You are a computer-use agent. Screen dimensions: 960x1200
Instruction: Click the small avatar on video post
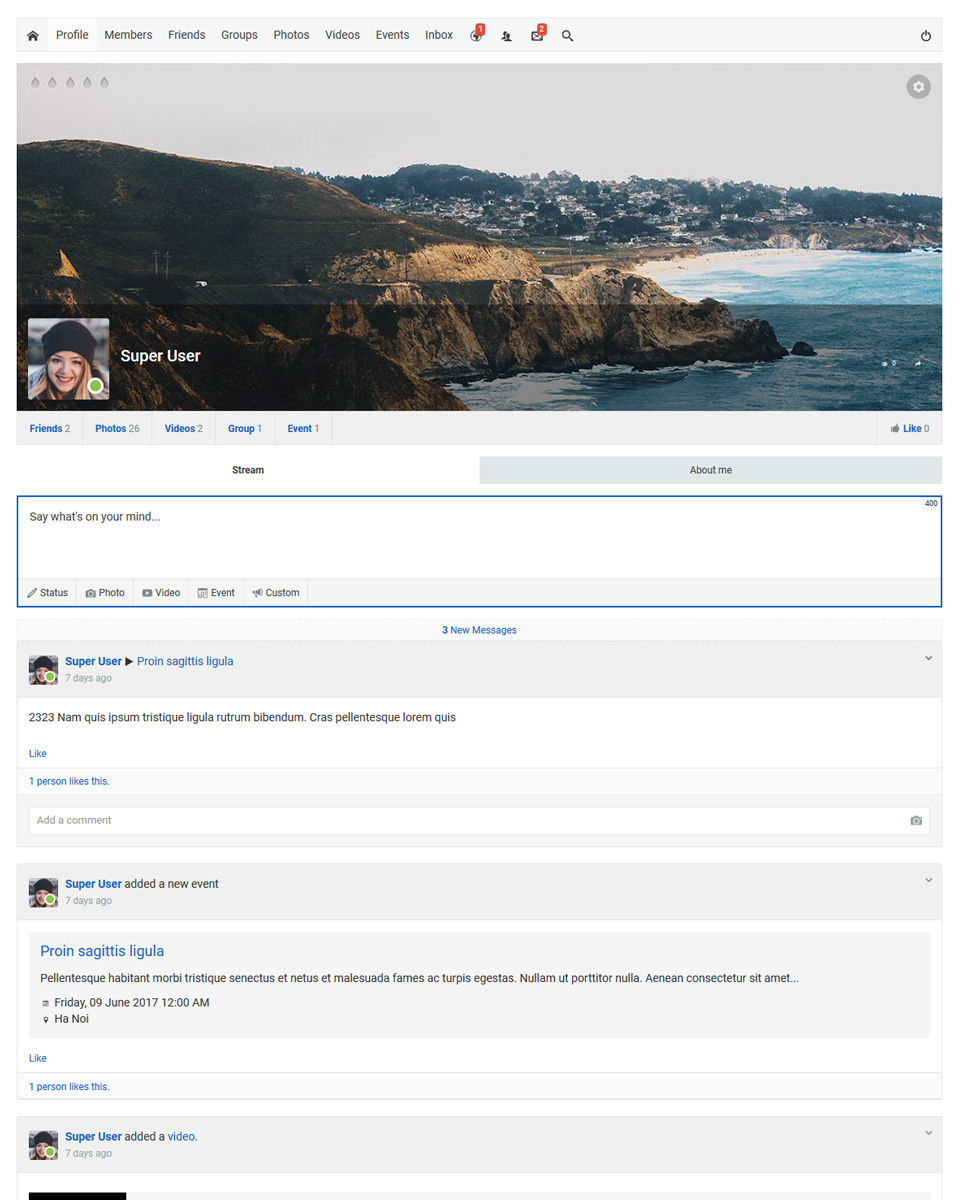point(43,1146)
